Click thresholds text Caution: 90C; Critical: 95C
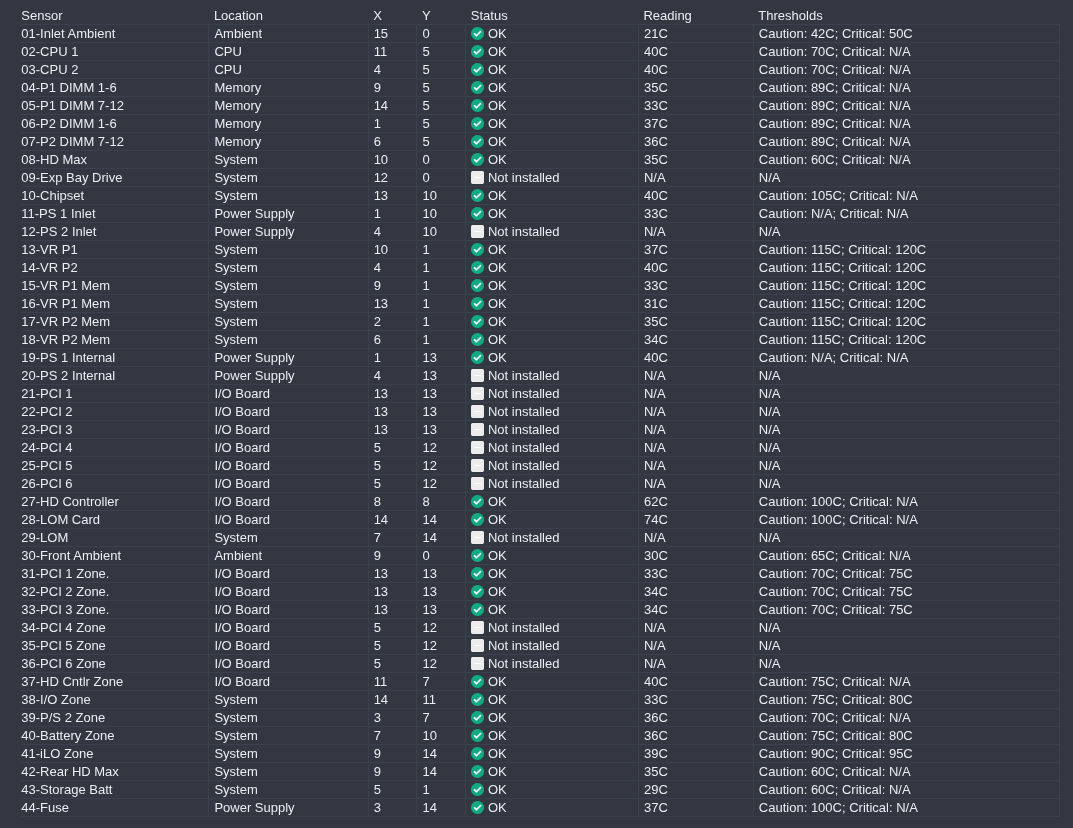This screenshot has height=828, width=1073. (x=836, y=753)
